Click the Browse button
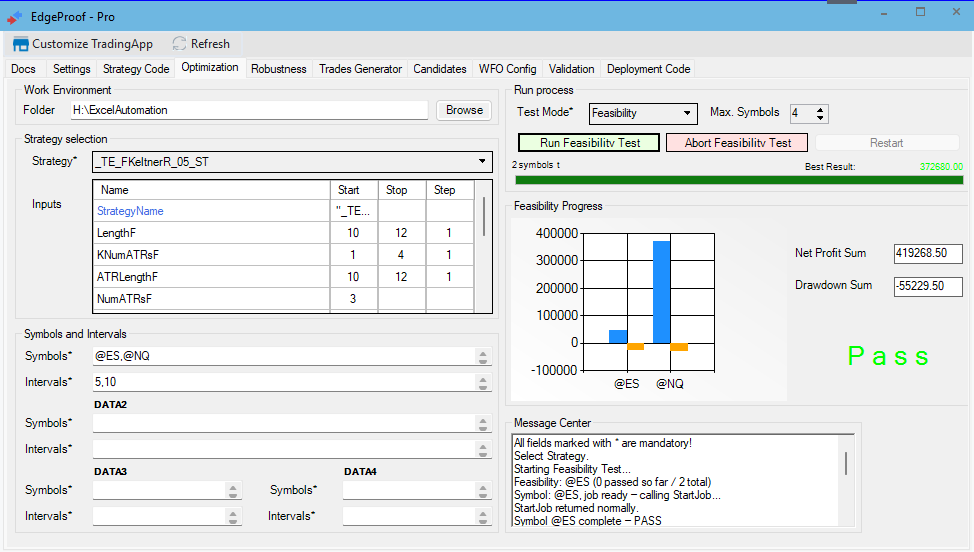Viewport: 974px width, 552px height. [464, 110]
